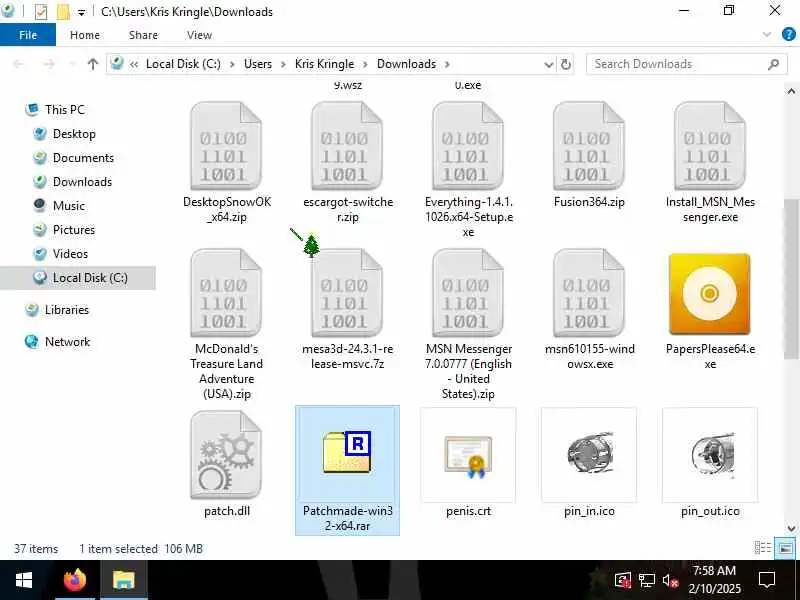Select the msn610155-windowsx.exe file icon
This screenshot has width=800, height=600.
click(x=589, y=293)
